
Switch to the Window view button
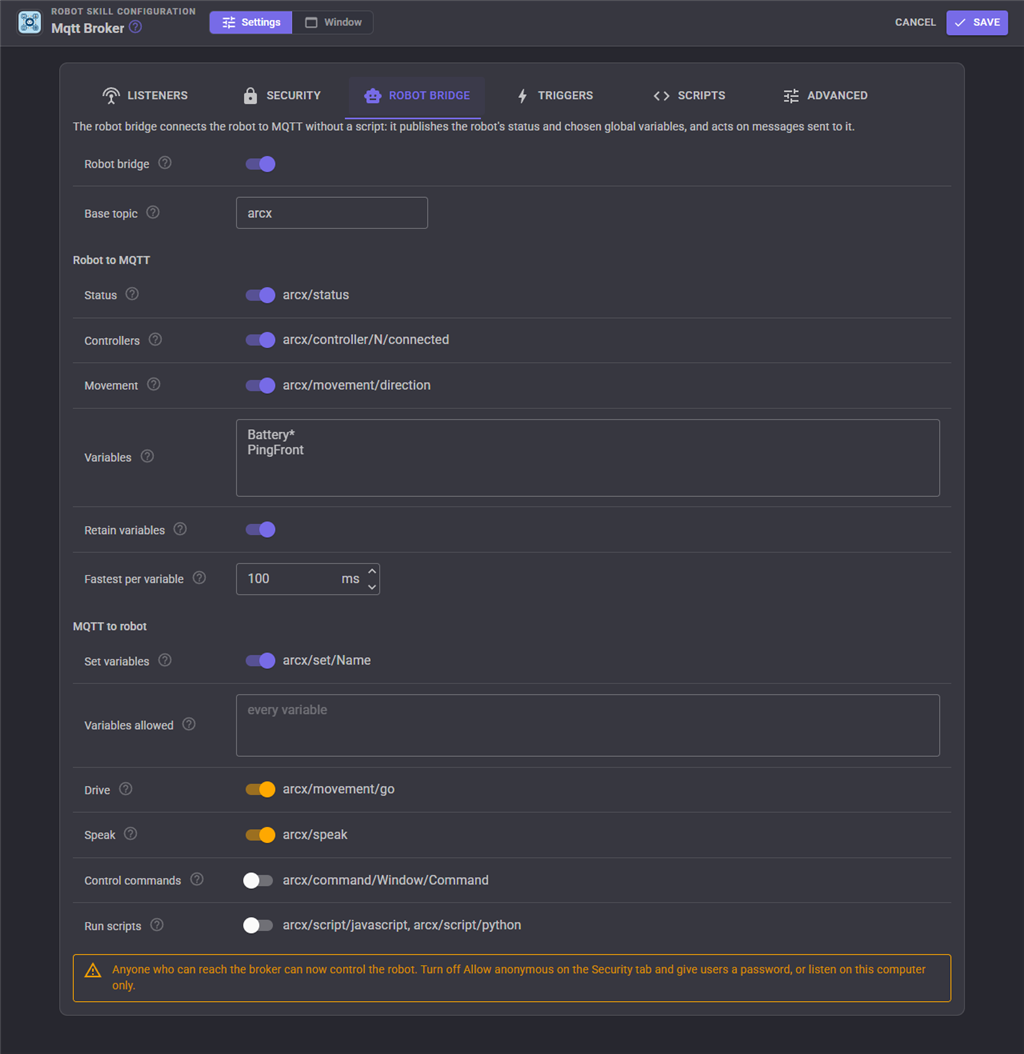(x=333, y=22)
